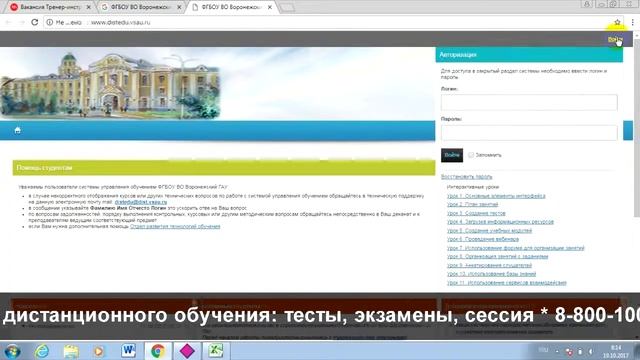640x360 pixels.
Task: Show hidden system tray icons
Action: point(557,351)
